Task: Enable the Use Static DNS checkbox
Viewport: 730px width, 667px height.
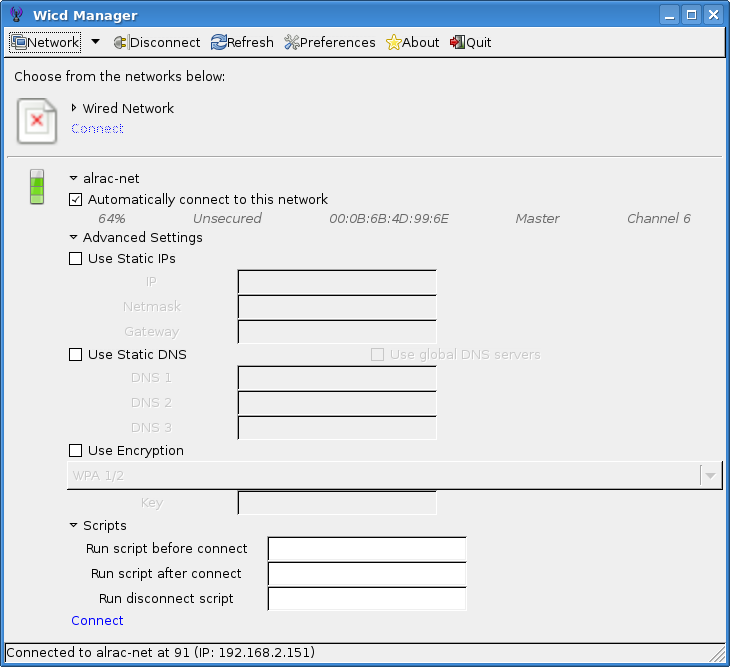Action: click(x=75, y=355)
